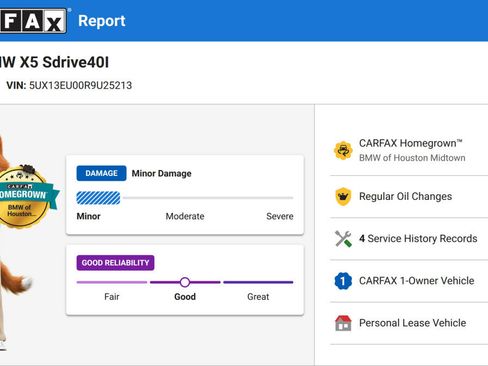Click the wrench service history icon
This screenshot has width=488, height=366.
click(x=343, y=239)
